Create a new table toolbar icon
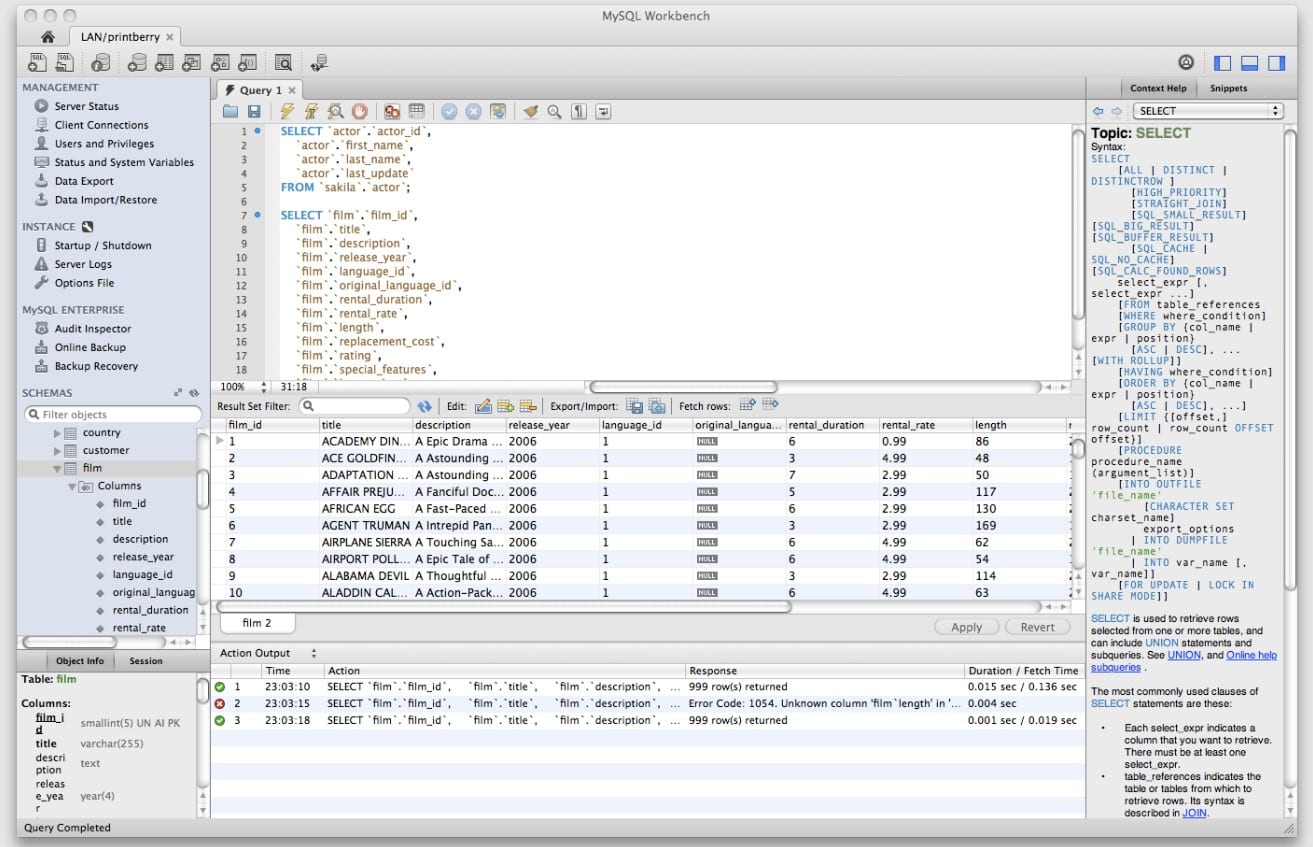 [x=165, y=63]
